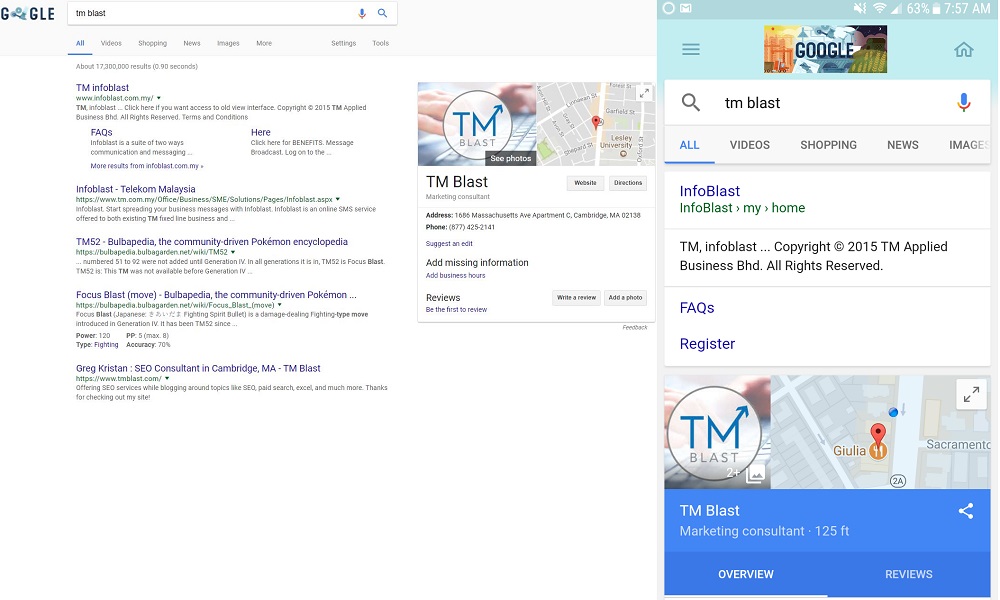Screen dimensions: 1000x600
Task: Open the Greg Kristan SEO Consultant result
Action: [198, 368]
